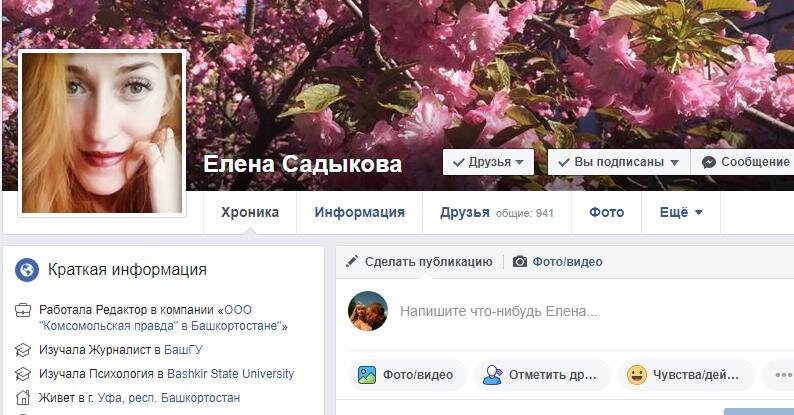Open the Друзья friendship dropdown
794x415 pixels.
coord(488,162)
